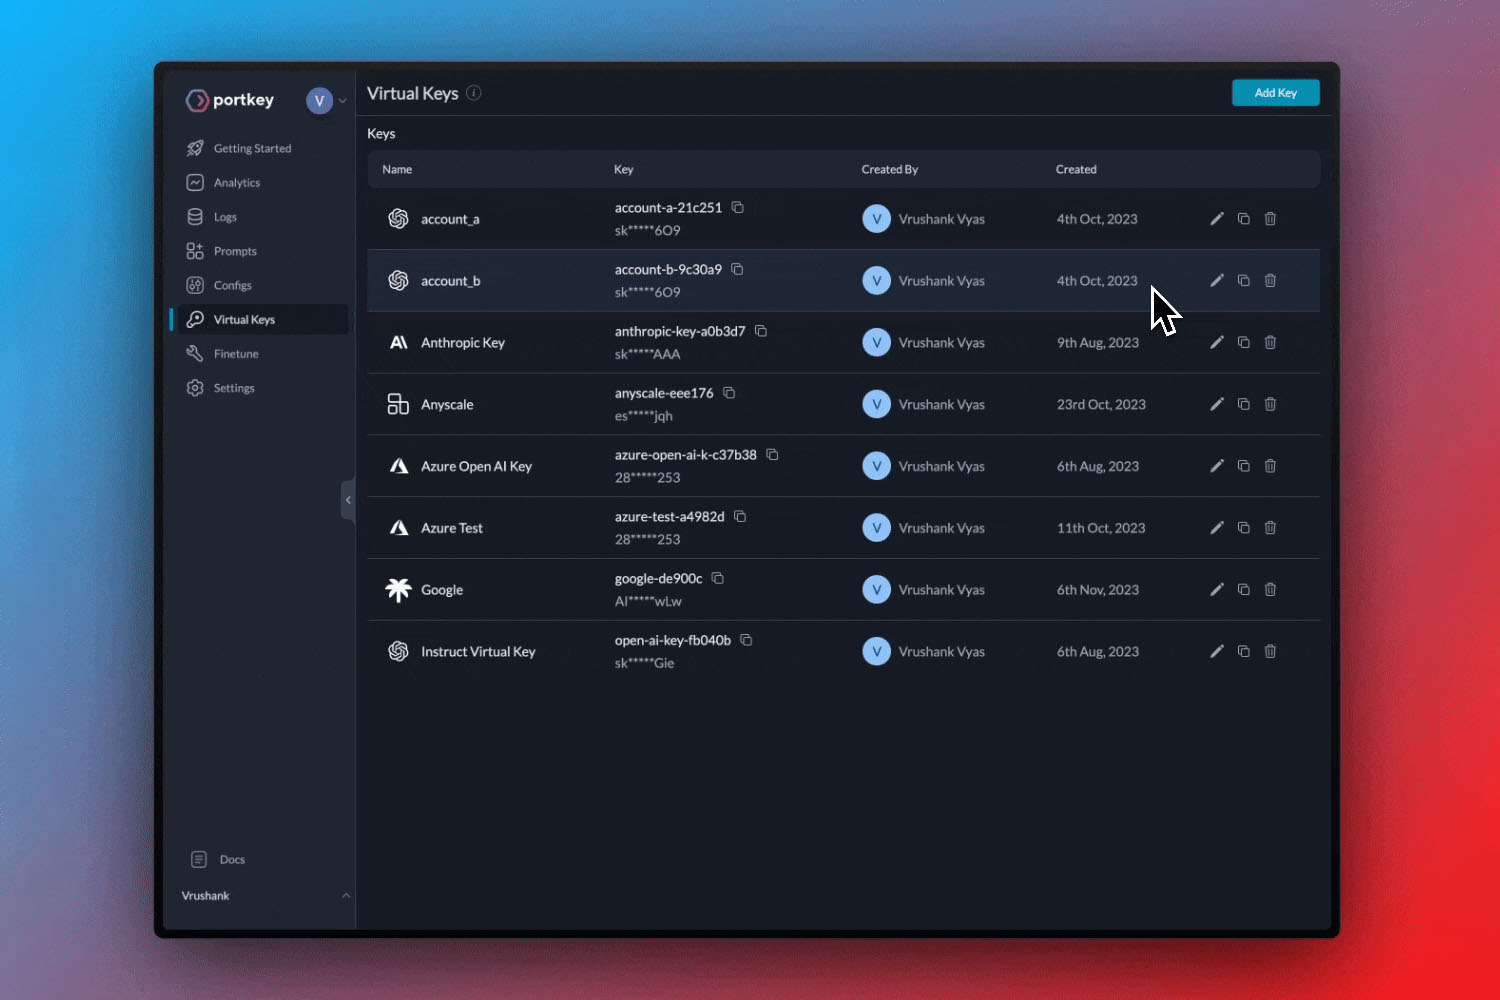Edit the Azure Open AI Key

(1217, 466)
